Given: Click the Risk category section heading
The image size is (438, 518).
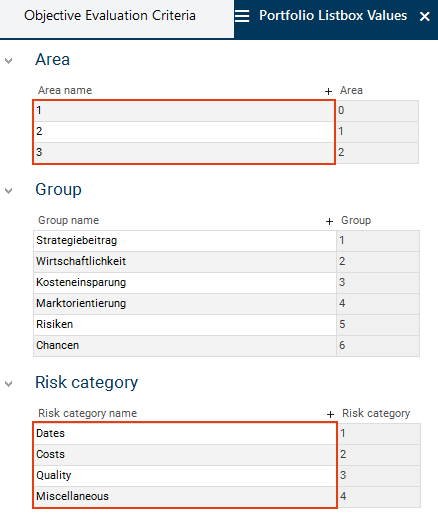Looking at the screenshot, I should (x=87, y=383).
